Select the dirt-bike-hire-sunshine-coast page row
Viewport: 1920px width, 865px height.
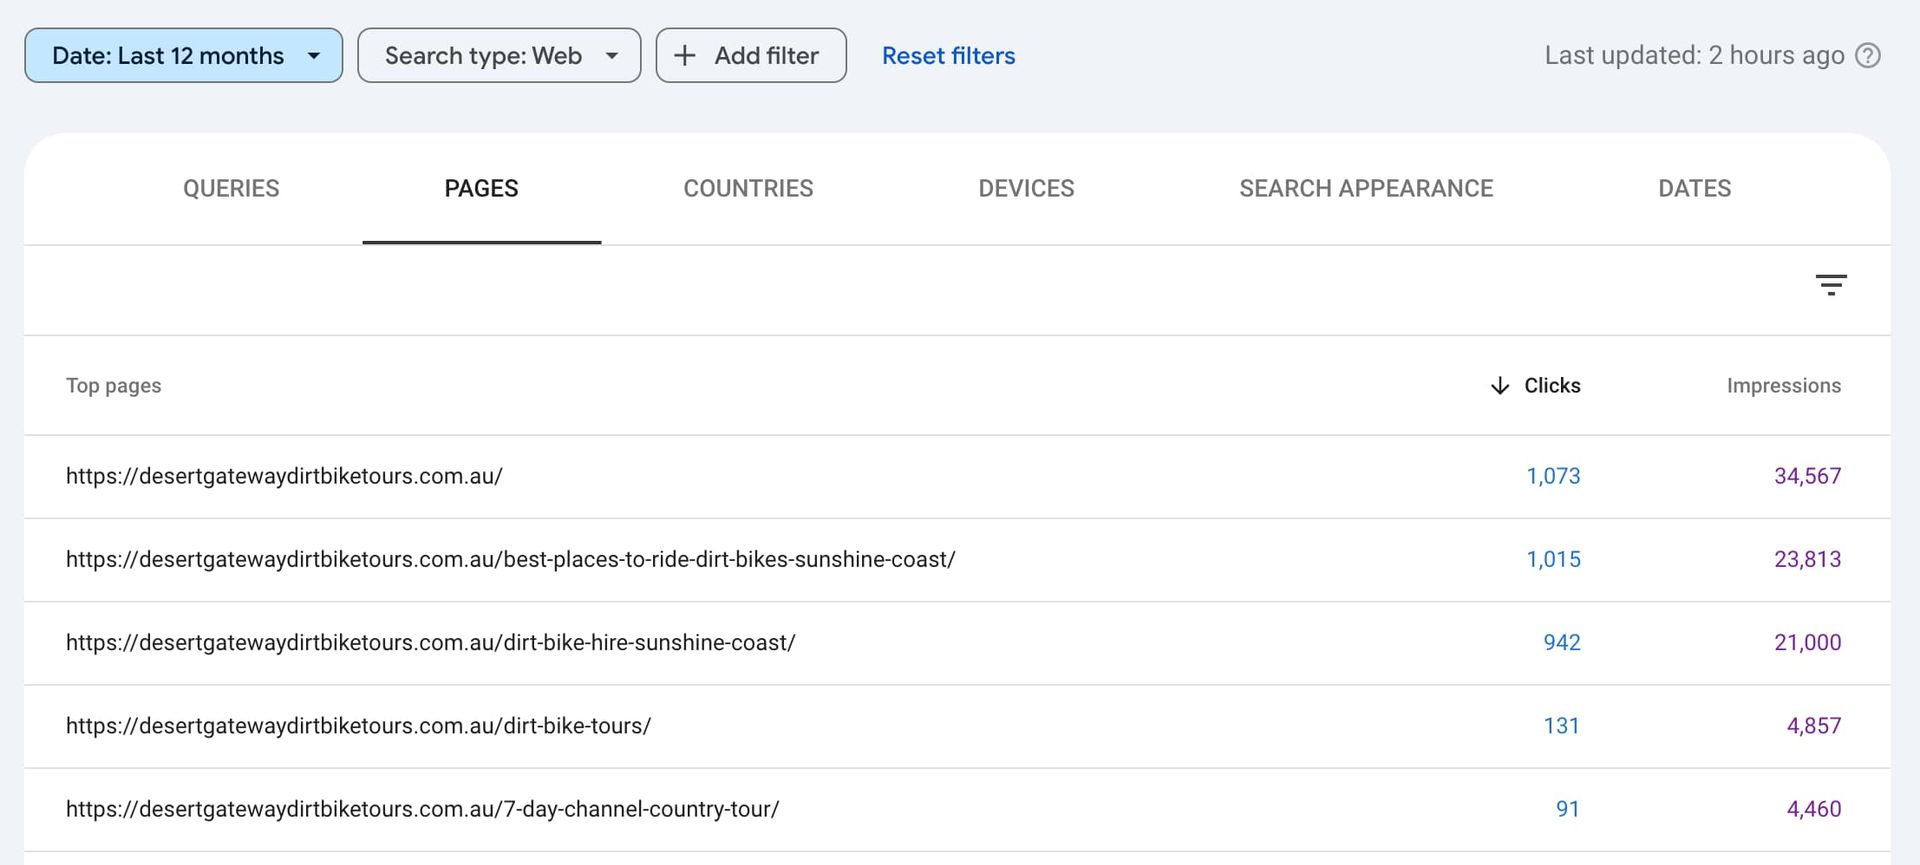coord(430,643)
